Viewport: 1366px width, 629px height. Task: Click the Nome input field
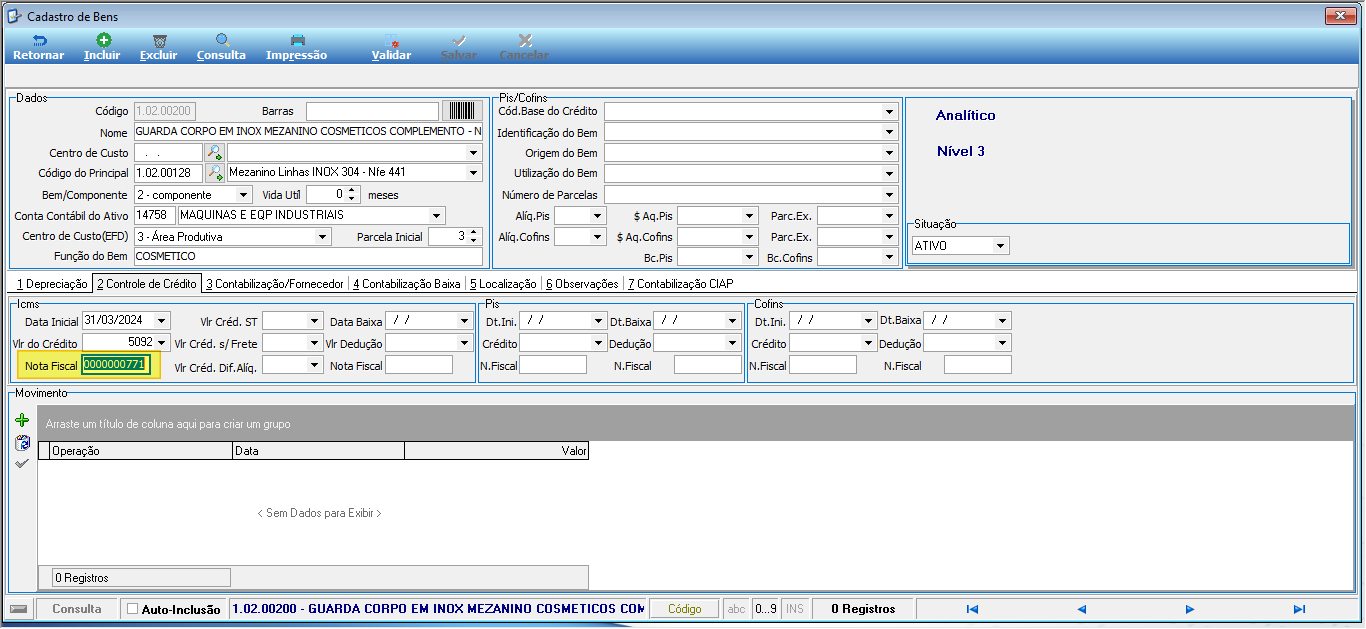click(308, 132)
